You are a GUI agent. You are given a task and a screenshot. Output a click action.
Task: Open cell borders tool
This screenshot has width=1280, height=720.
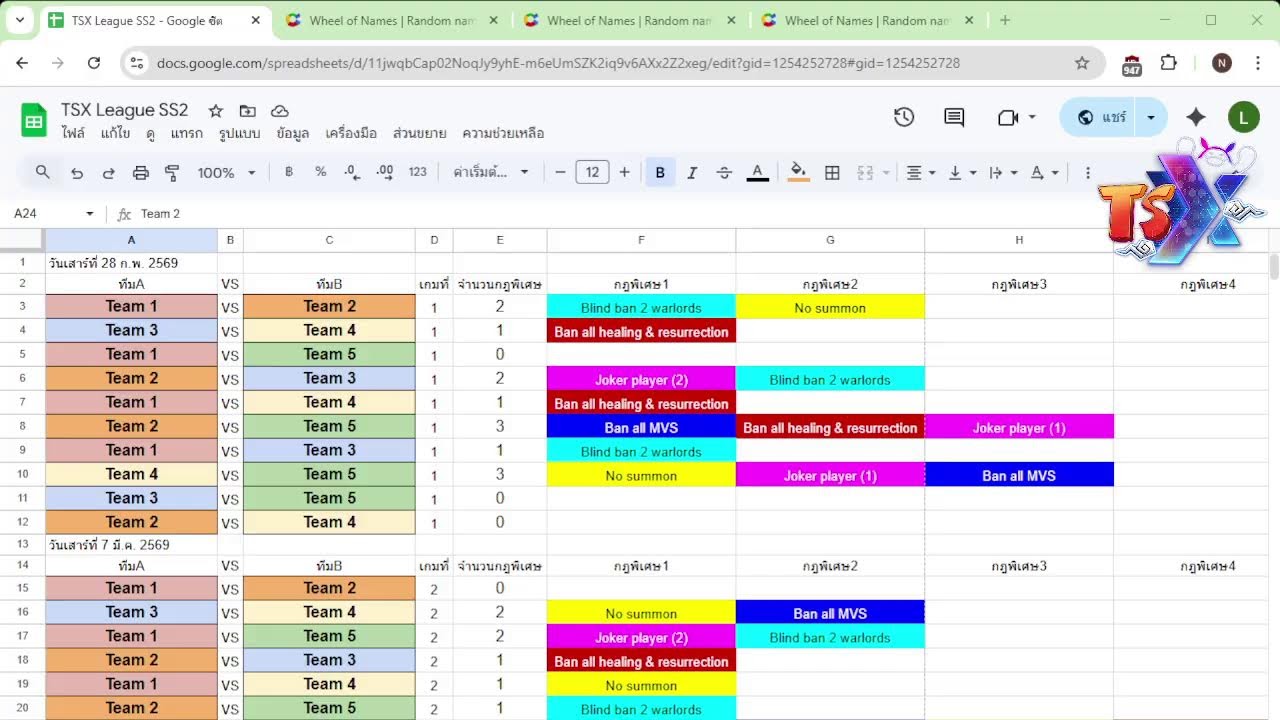point(832,173)
